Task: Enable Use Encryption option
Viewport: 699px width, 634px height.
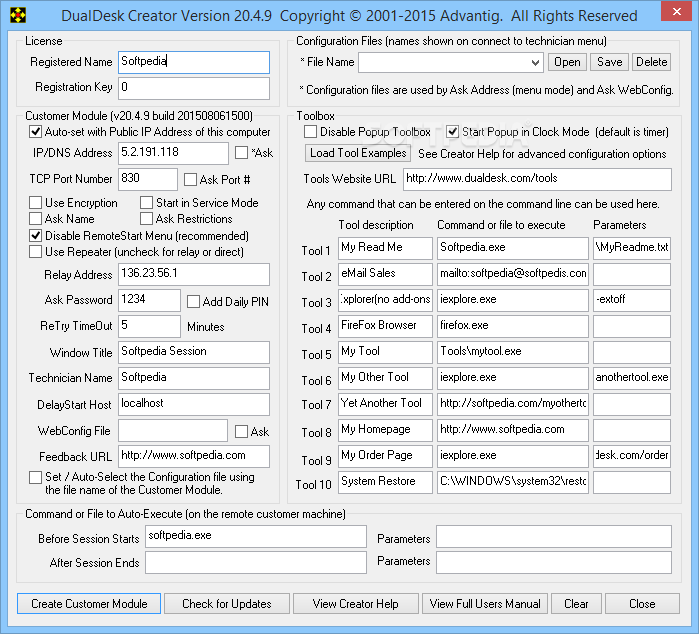Action: click(36, 203)
